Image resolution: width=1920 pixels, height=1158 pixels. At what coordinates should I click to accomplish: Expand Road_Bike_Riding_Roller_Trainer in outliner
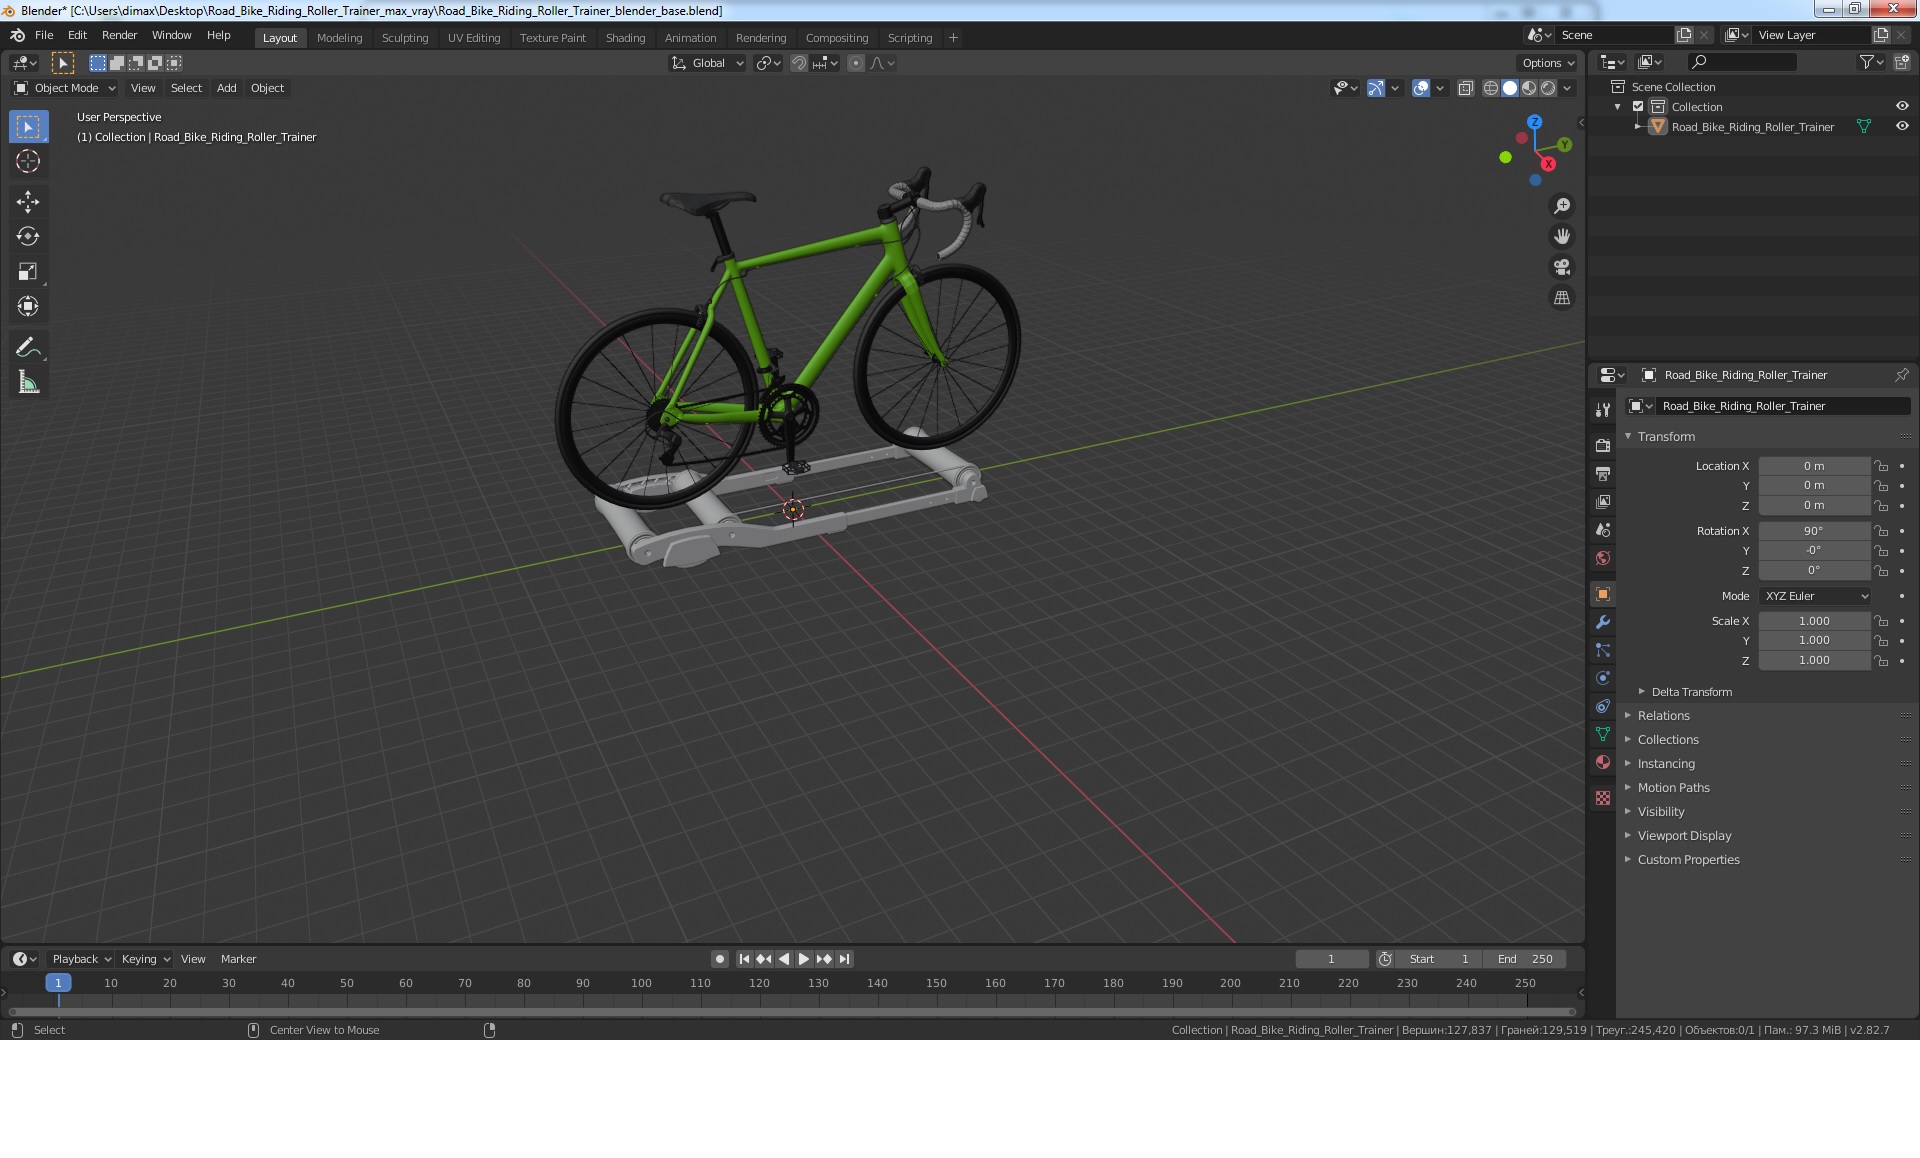(x=1638, y=127)
